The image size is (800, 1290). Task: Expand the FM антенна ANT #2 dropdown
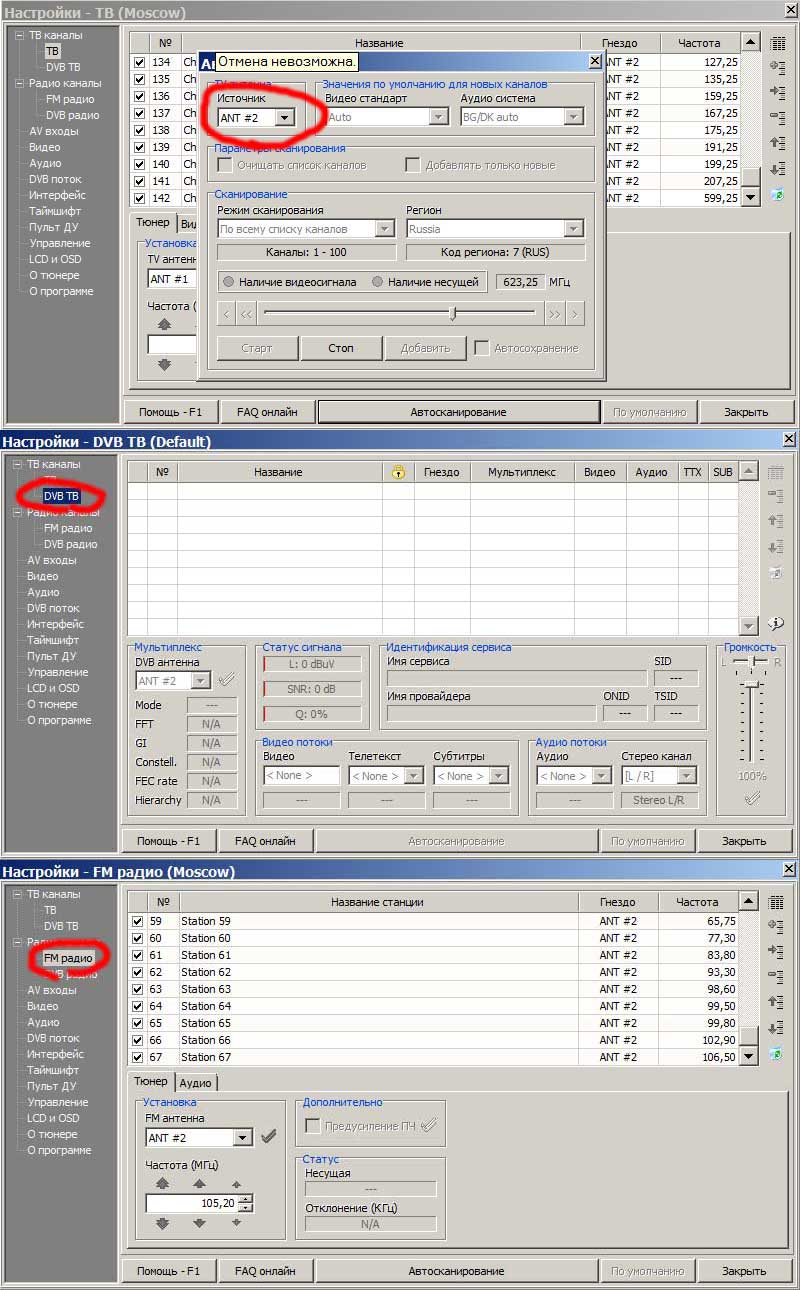(x=242, y=1138)
